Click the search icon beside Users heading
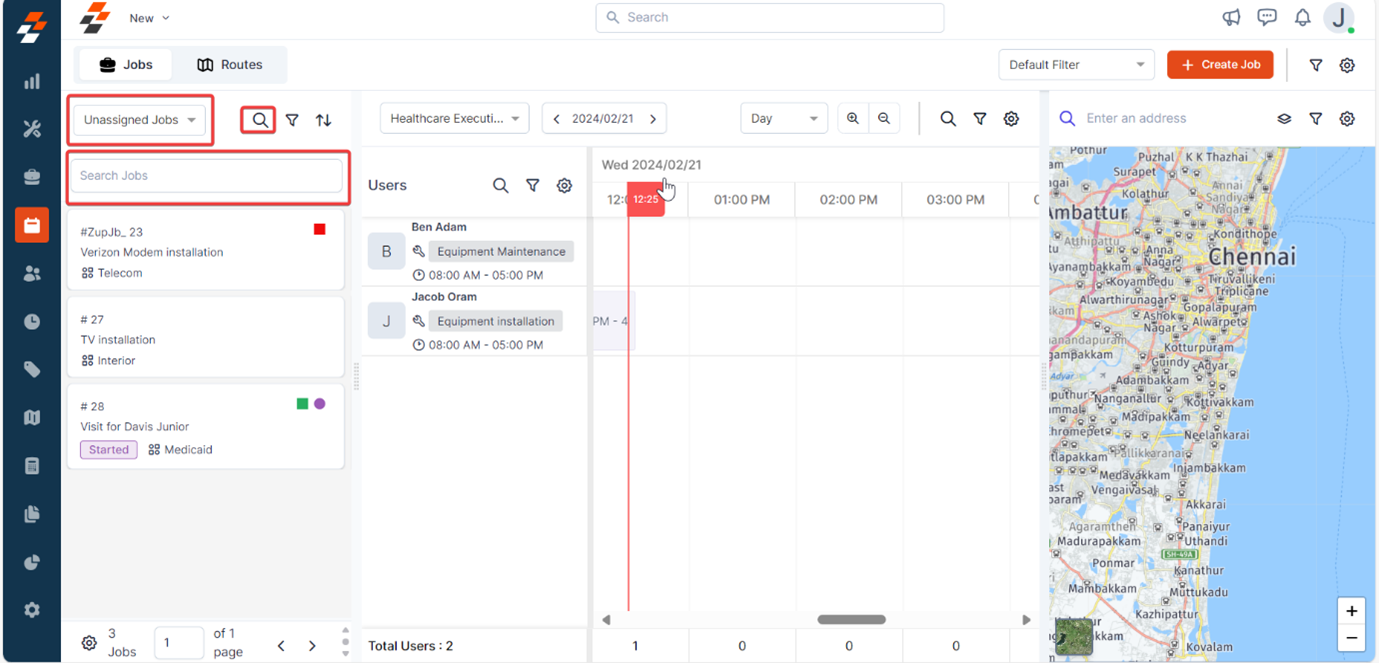Viewport: 1379px width, 663px height. 501,185
